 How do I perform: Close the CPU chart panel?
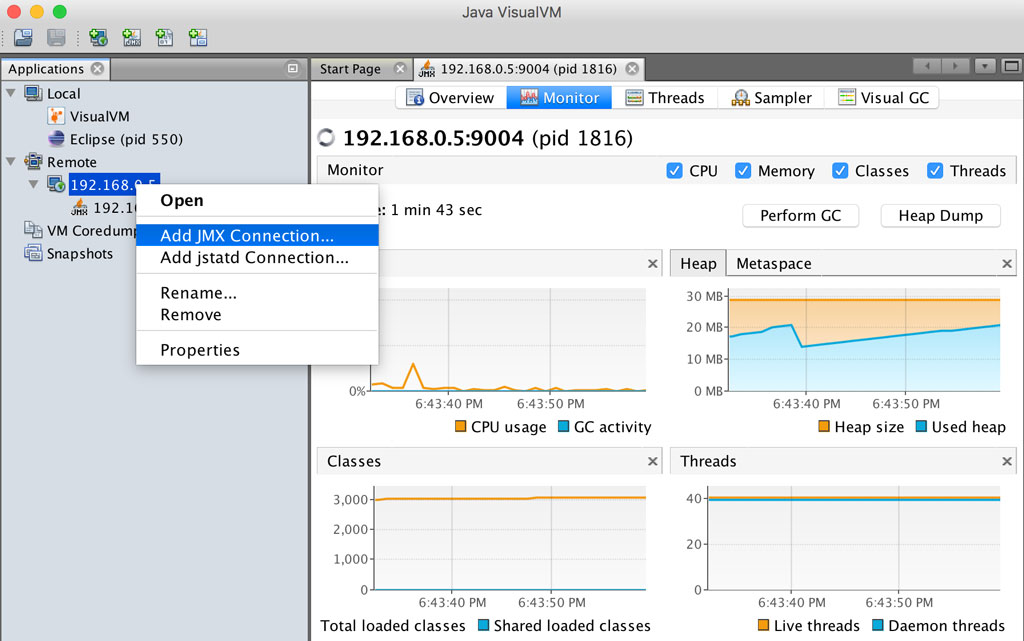tap(652, 264)
